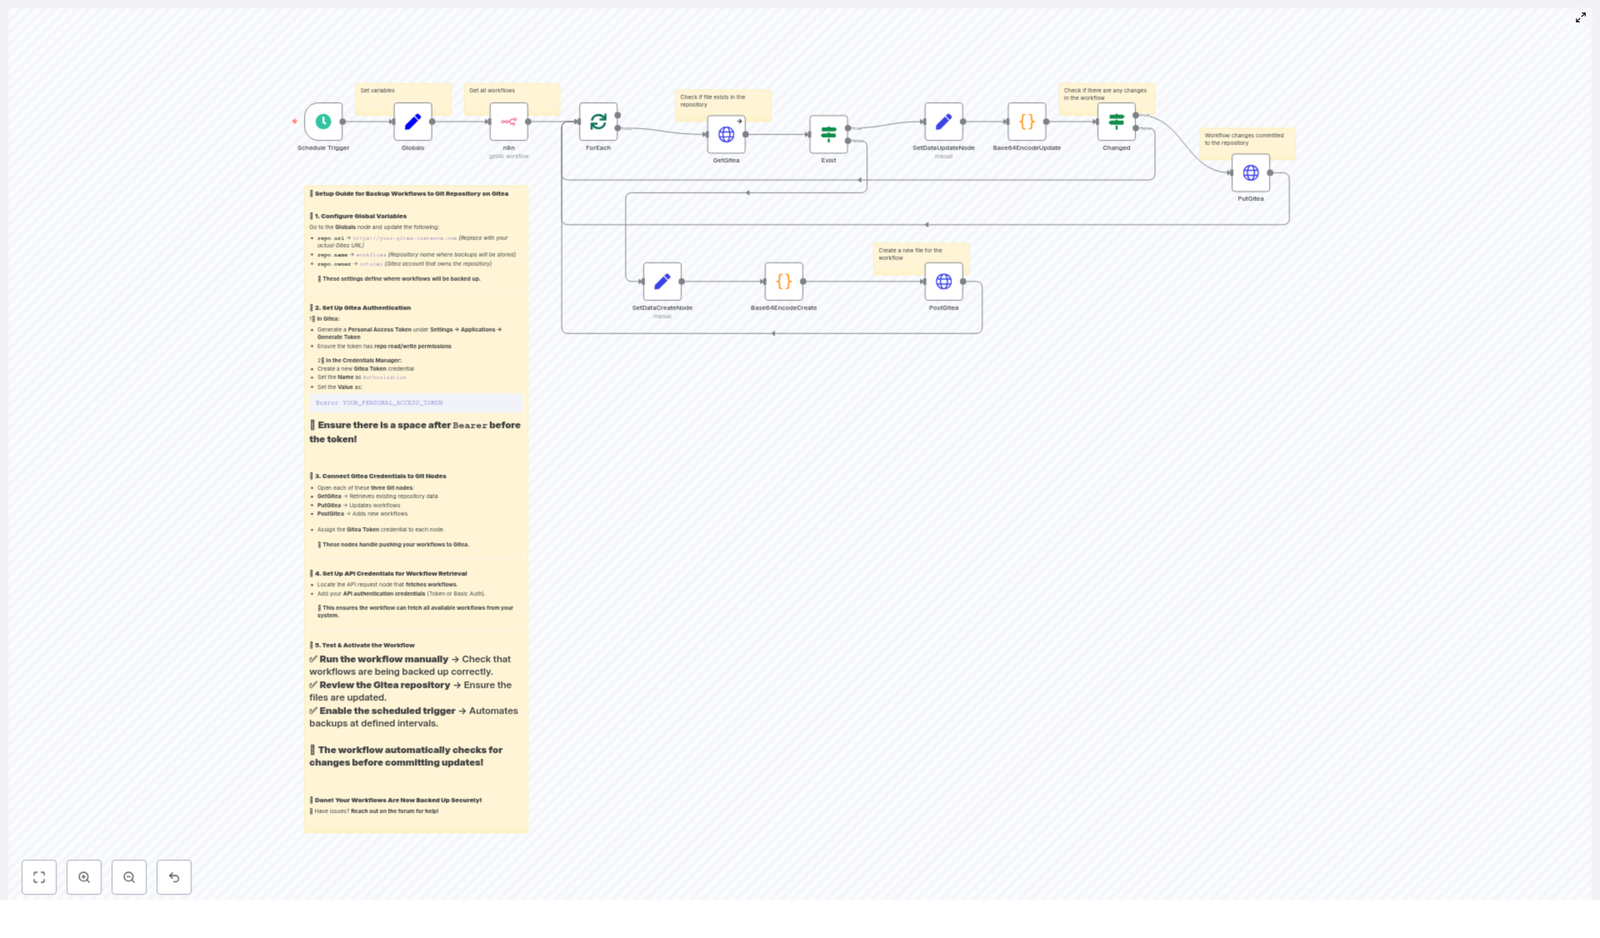Open the Schedule Trigger node
This screenshot has width=1600, height=938.
(x=322, y=122)
